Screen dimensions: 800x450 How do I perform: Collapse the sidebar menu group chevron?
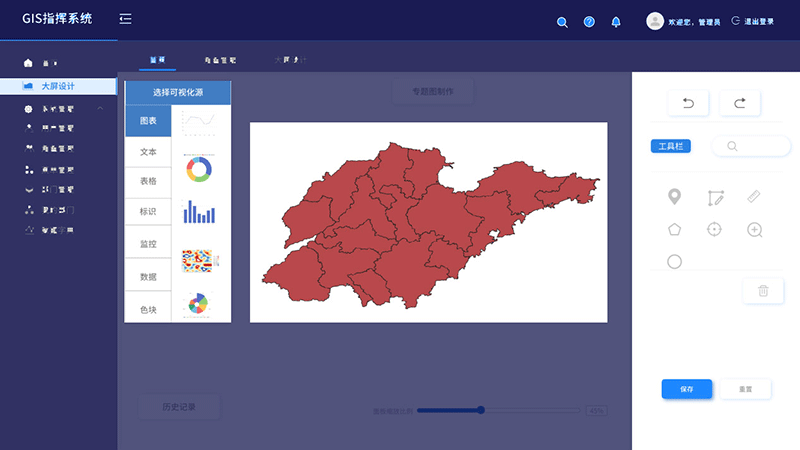pyautogui.click(x=100, y=108)
